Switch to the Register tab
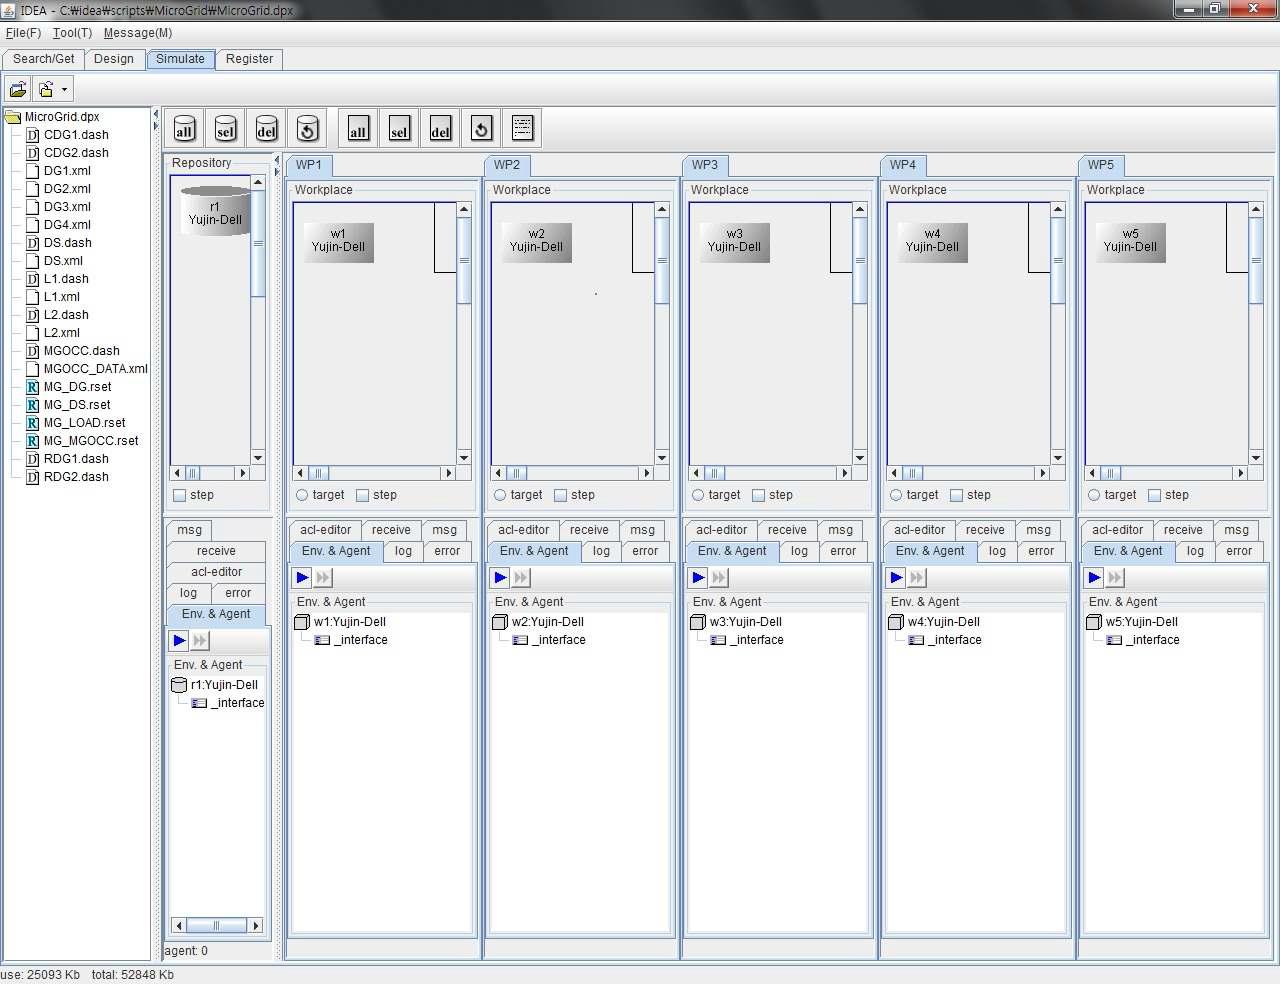The image size is (1280, 984). (x=249, y=59)
